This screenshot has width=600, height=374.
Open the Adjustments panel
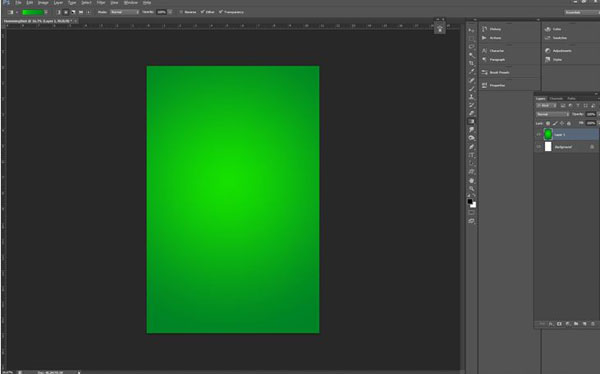point(558,51)
